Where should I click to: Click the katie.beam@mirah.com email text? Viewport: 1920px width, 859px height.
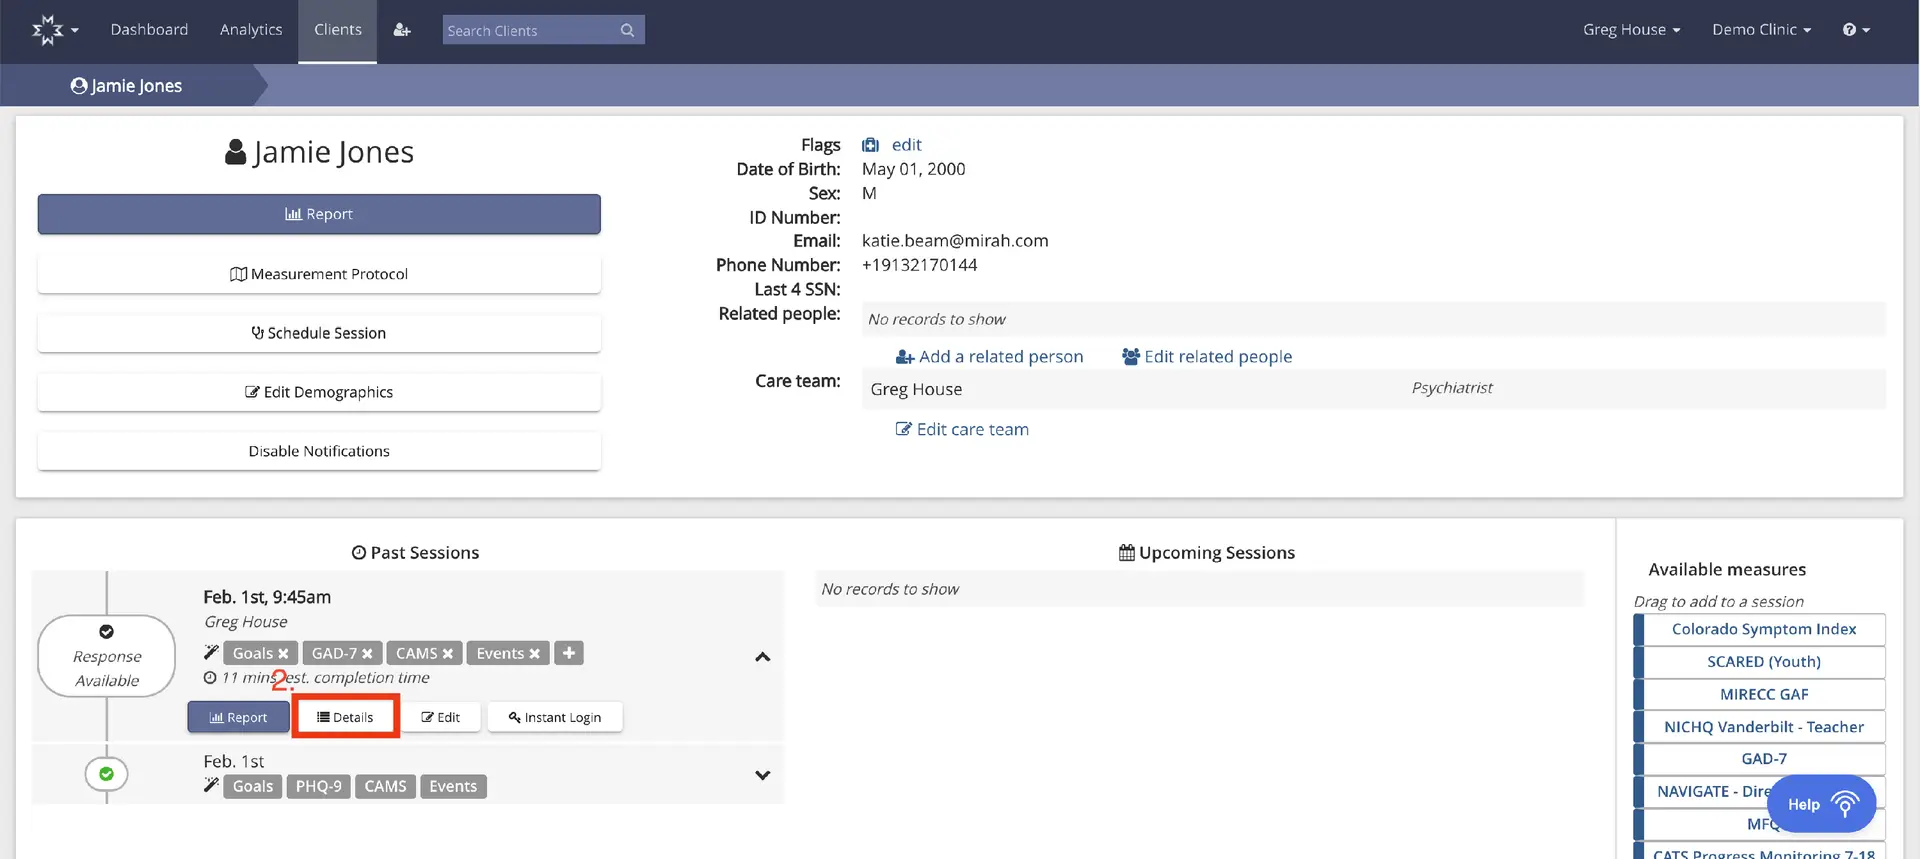[x=955, y=241]
